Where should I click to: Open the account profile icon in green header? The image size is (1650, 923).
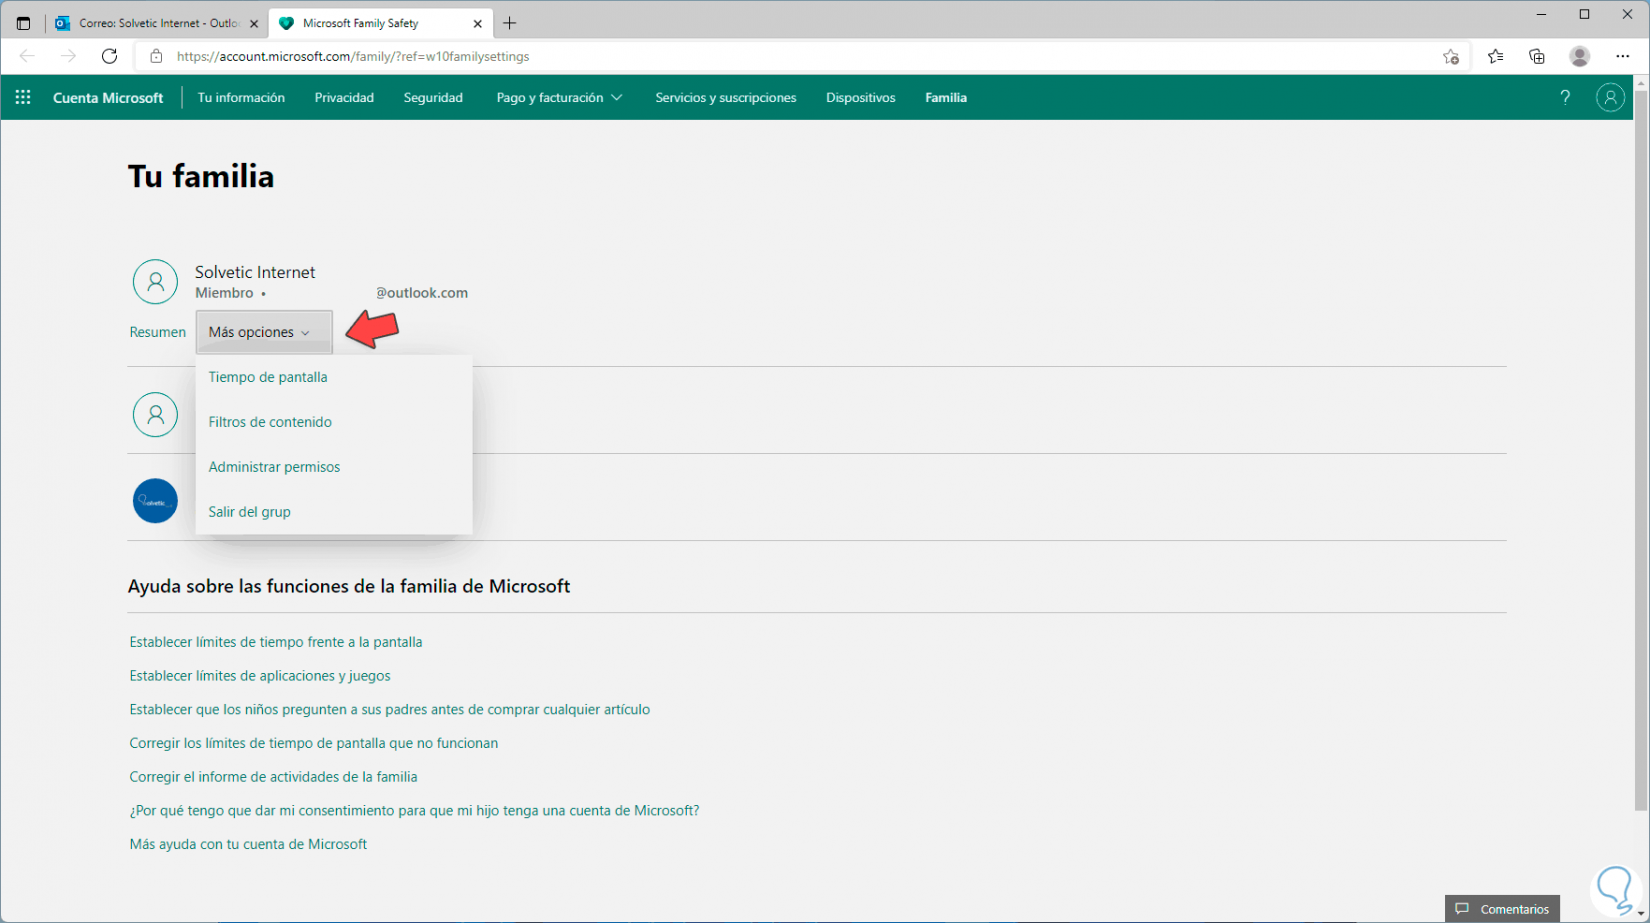[1610, 97]
